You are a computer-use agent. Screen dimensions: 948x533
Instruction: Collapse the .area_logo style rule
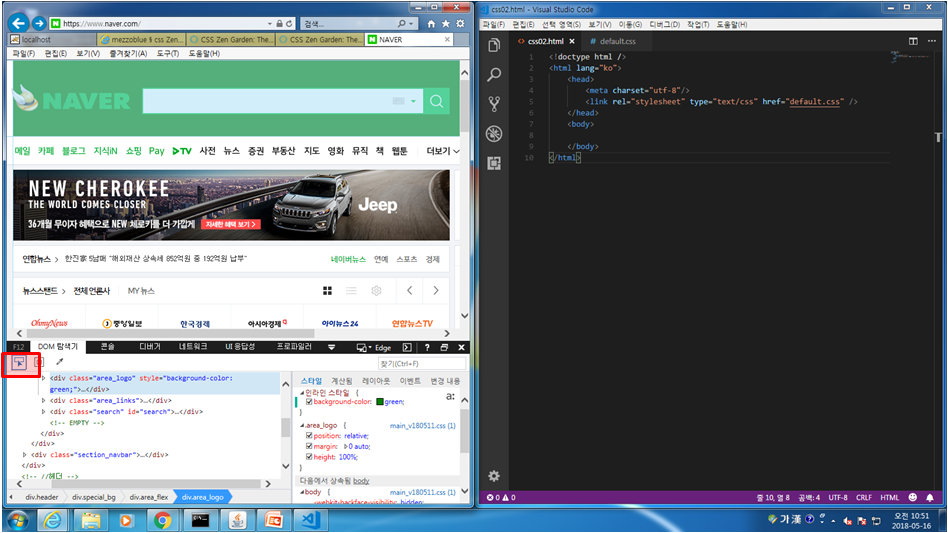click(302, 425)
